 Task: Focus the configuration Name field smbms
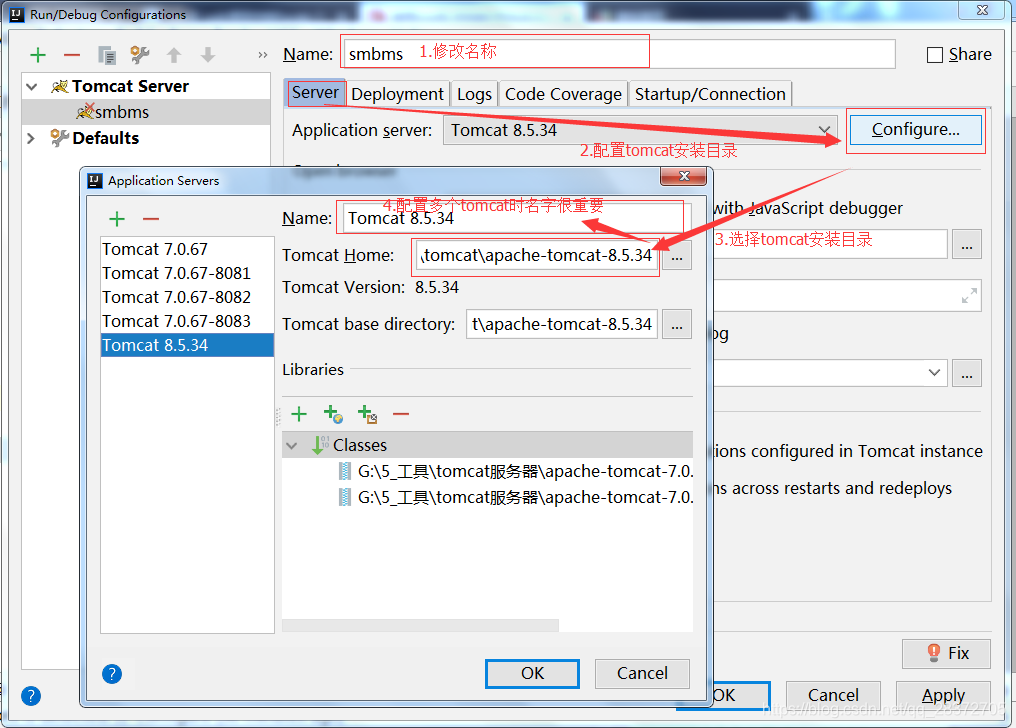(619, 54)
